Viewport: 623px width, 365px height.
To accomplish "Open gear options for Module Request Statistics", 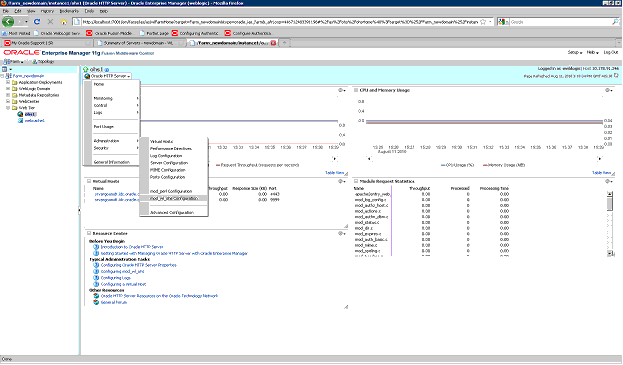I will 608,182.
